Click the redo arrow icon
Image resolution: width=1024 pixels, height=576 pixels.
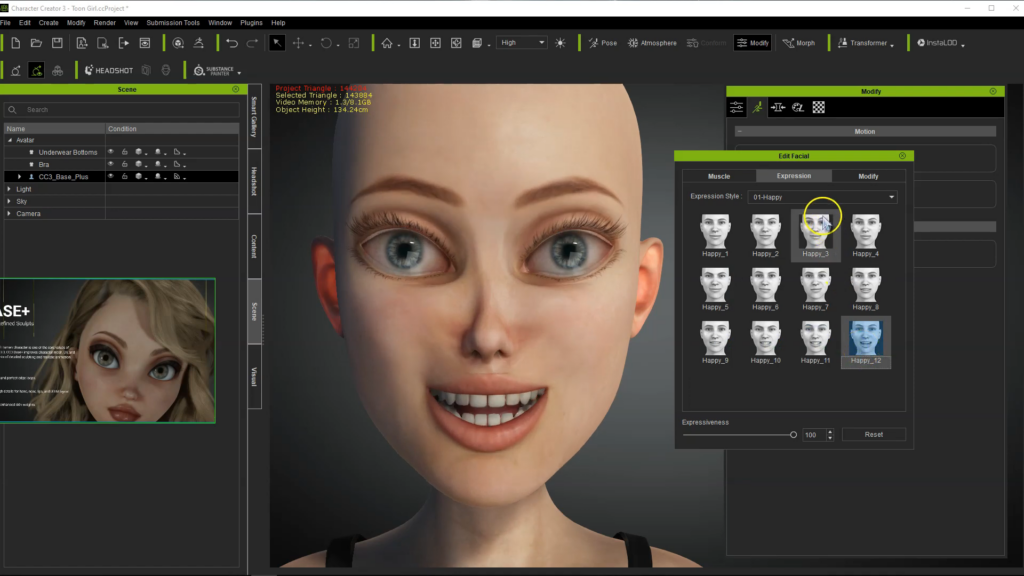253,43
